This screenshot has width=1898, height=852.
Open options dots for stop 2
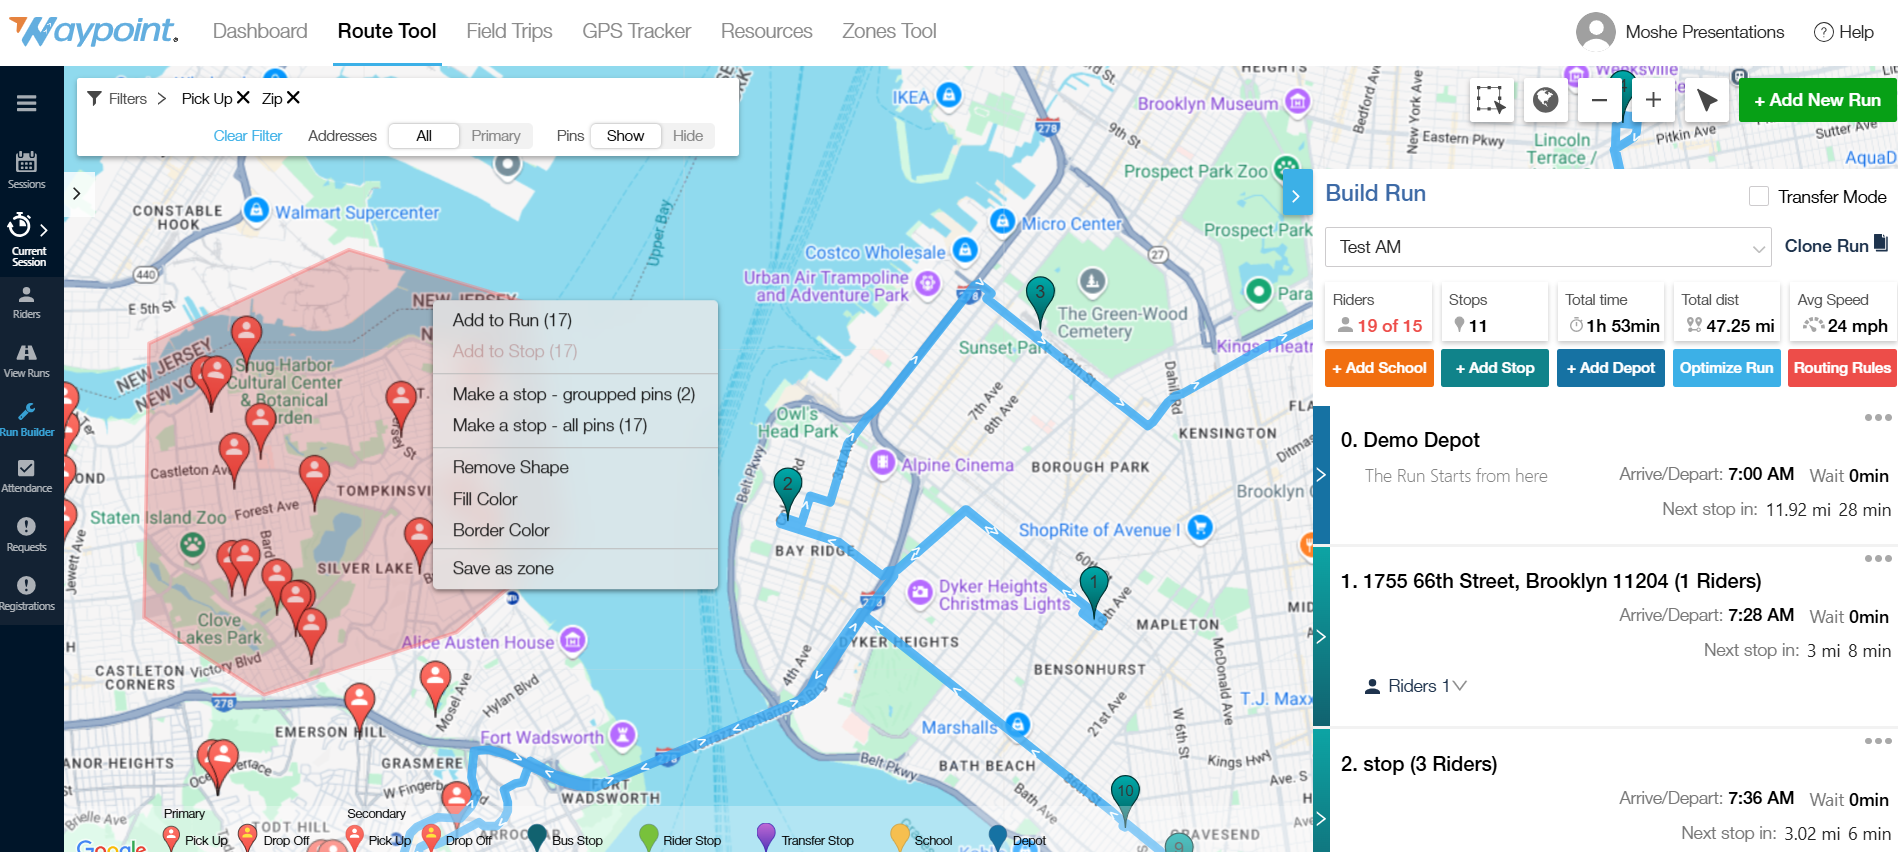pos(1878,742)
